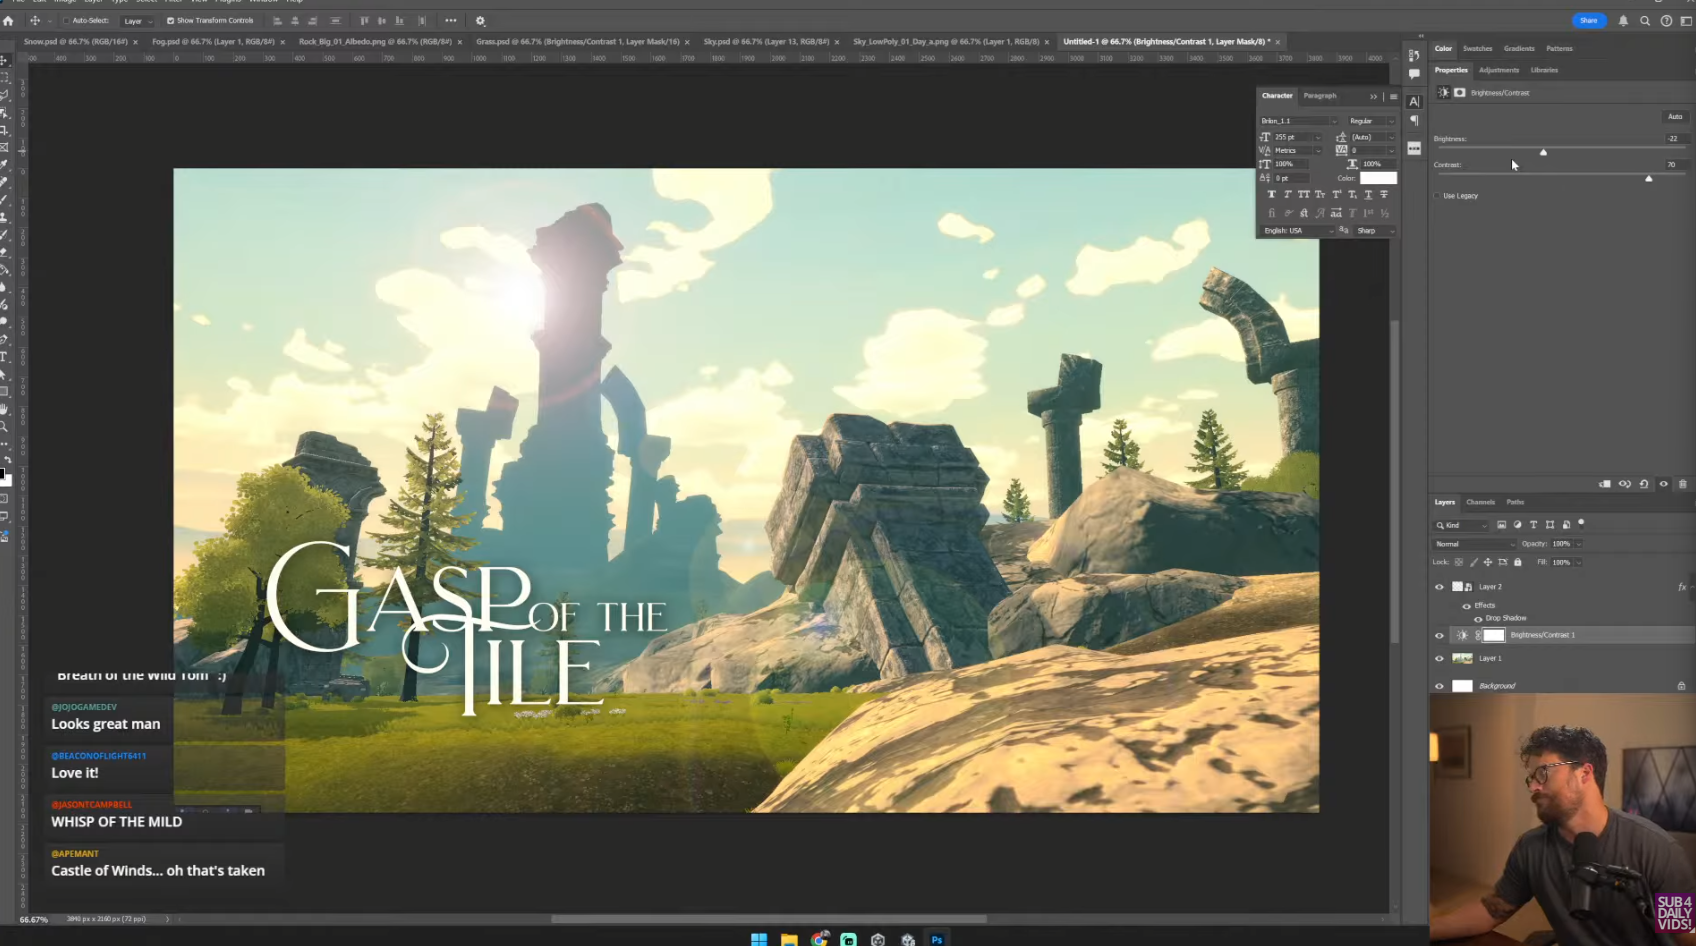Screen dimensions: 1696x946
Task: Open the layer filter Kind dropdown
Action: (1462, 525)
